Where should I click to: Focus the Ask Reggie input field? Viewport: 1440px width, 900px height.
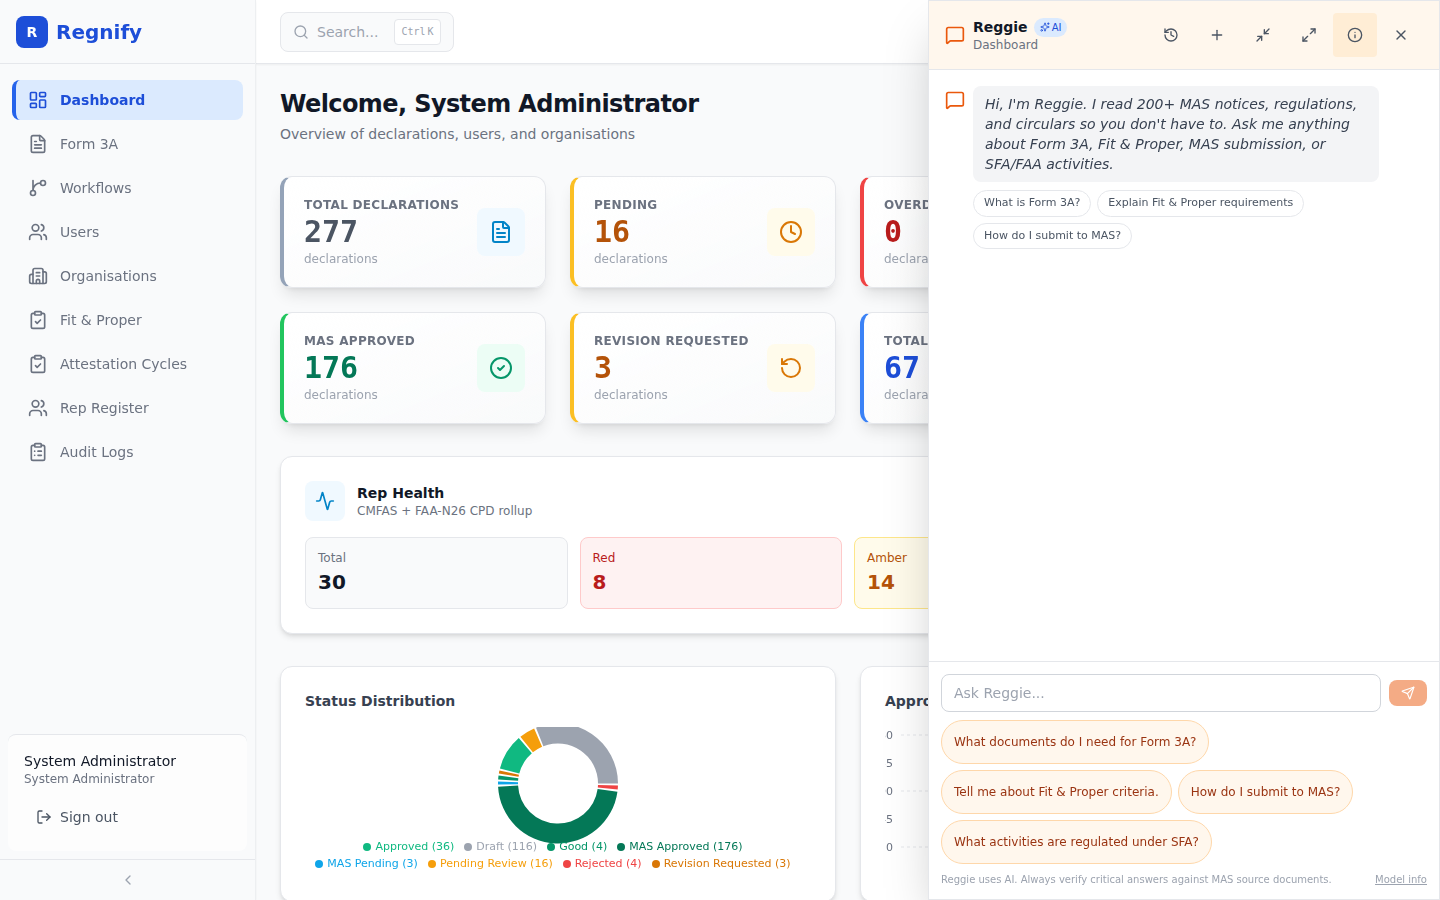coord(1161,693)
